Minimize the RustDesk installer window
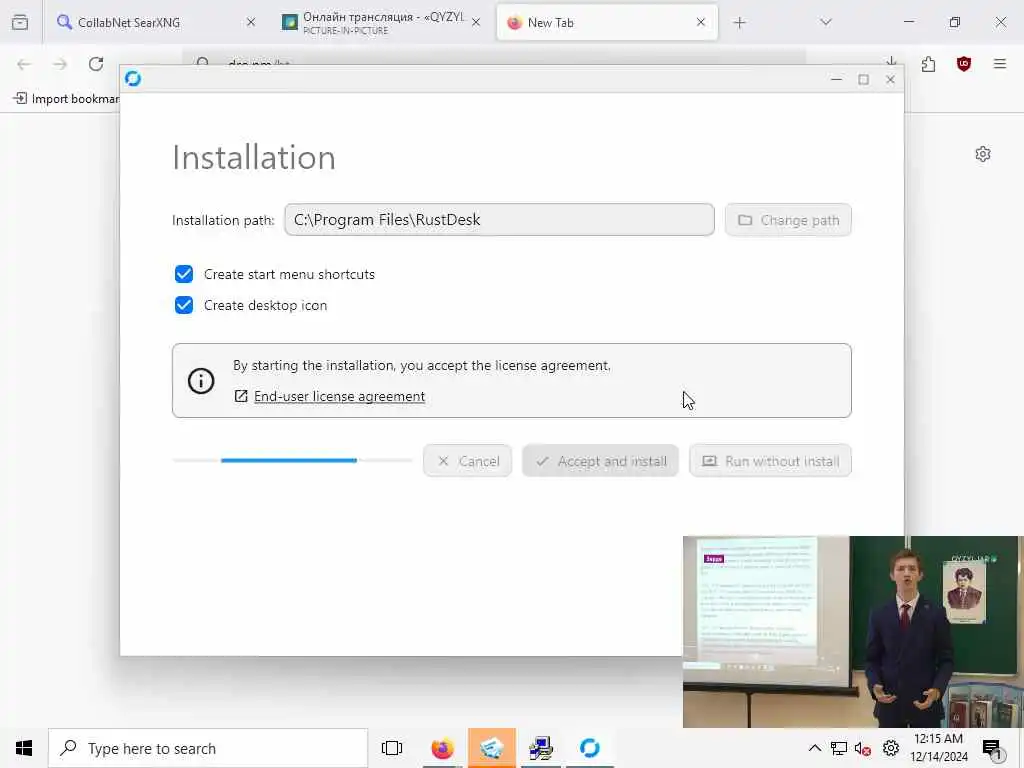 [836, 79]
